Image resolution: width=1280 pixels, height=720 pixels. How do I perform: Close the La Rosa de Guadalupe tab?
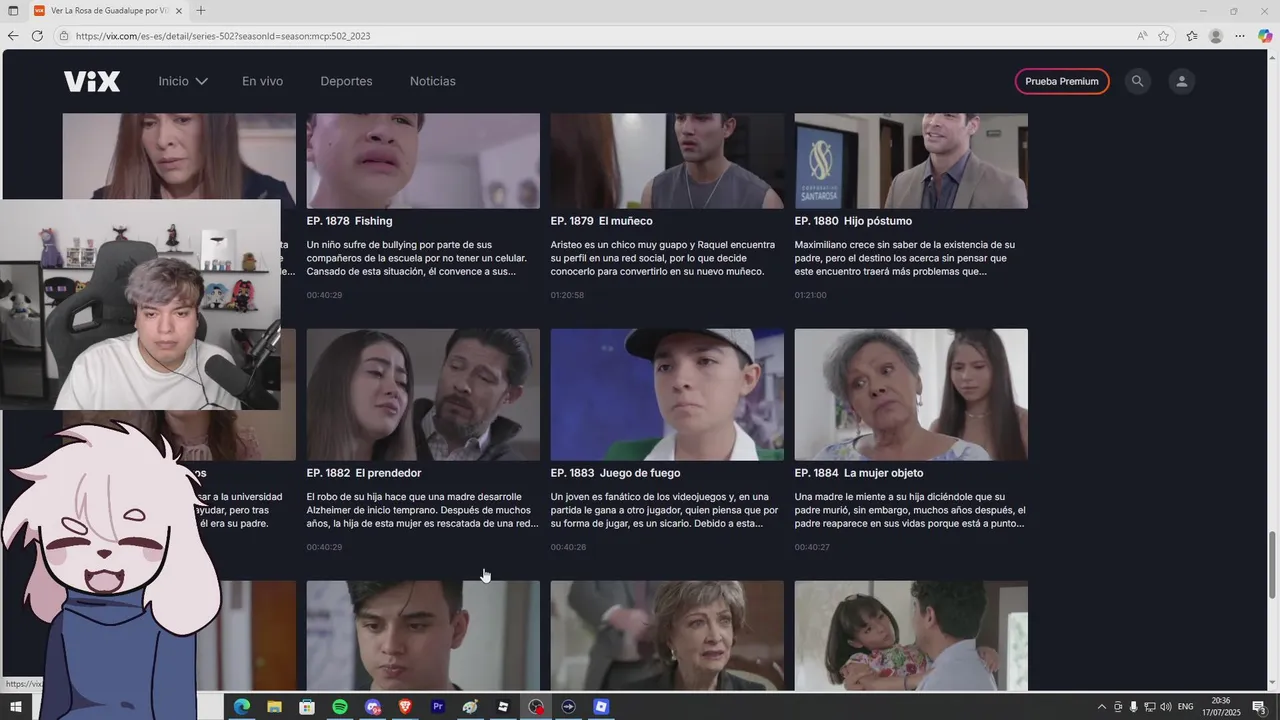pos(178,11)
